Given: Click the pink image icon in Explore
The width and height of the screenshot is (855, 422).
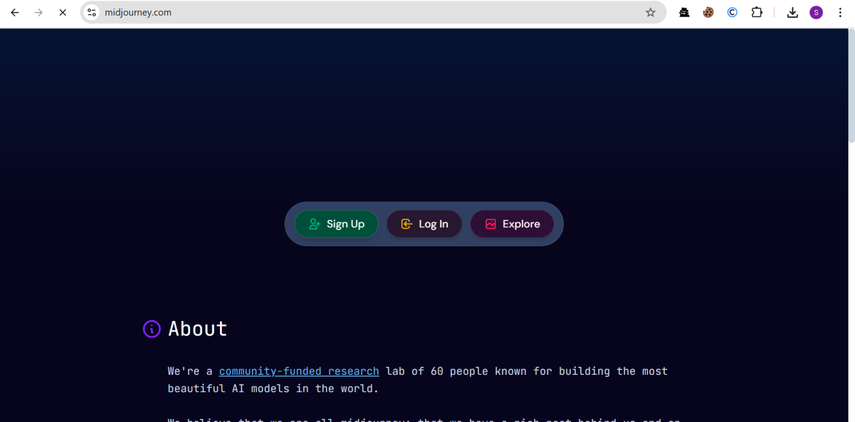Looking at the screenshot, I should point(491,224).
